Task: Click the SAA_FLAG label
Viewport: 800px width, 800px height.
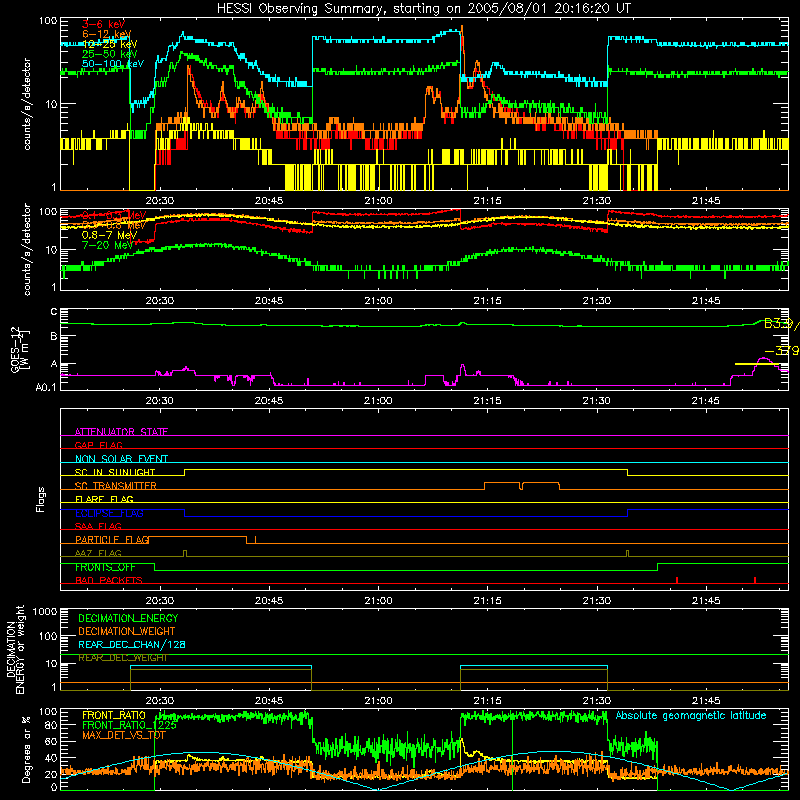Action: [x=98, y=526]
